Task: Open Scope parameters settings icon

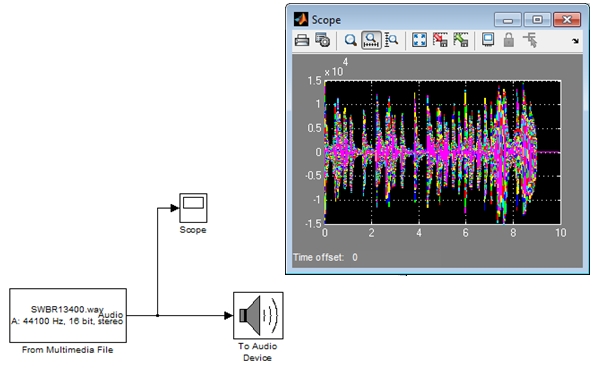Action: tap(322, 40)
